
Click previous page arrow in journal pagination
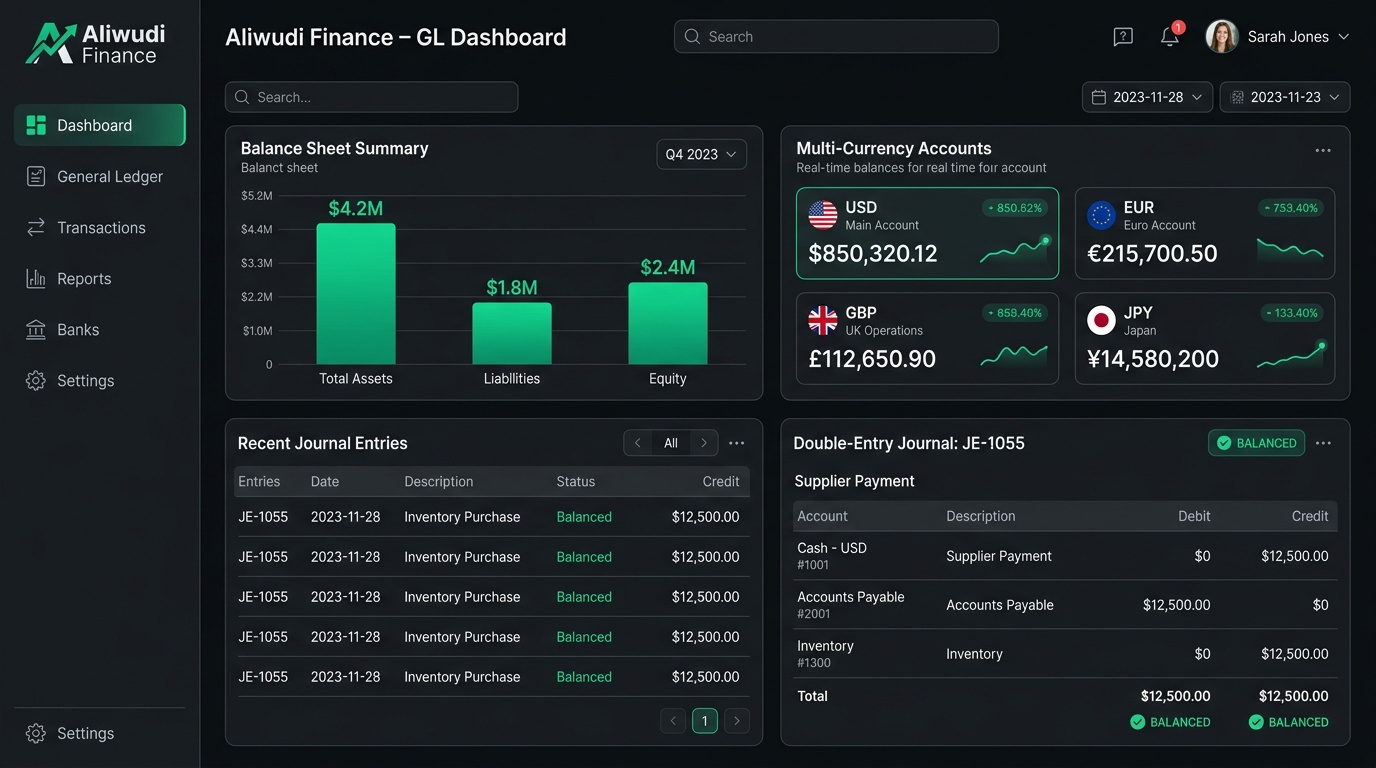click(x=673, y=720)
